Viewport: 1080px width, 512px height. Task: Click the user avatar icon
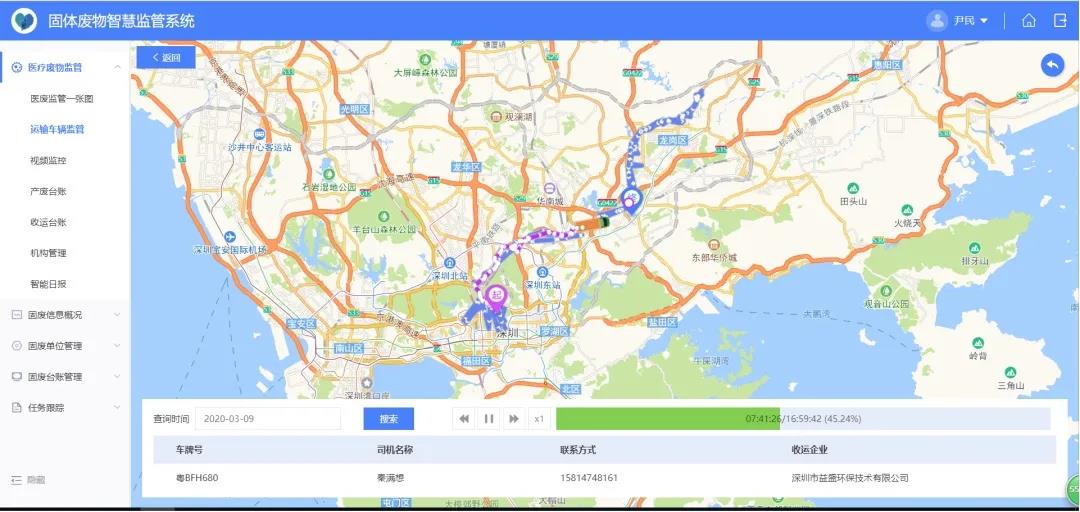pyautogui.click(x=937, y=20)
